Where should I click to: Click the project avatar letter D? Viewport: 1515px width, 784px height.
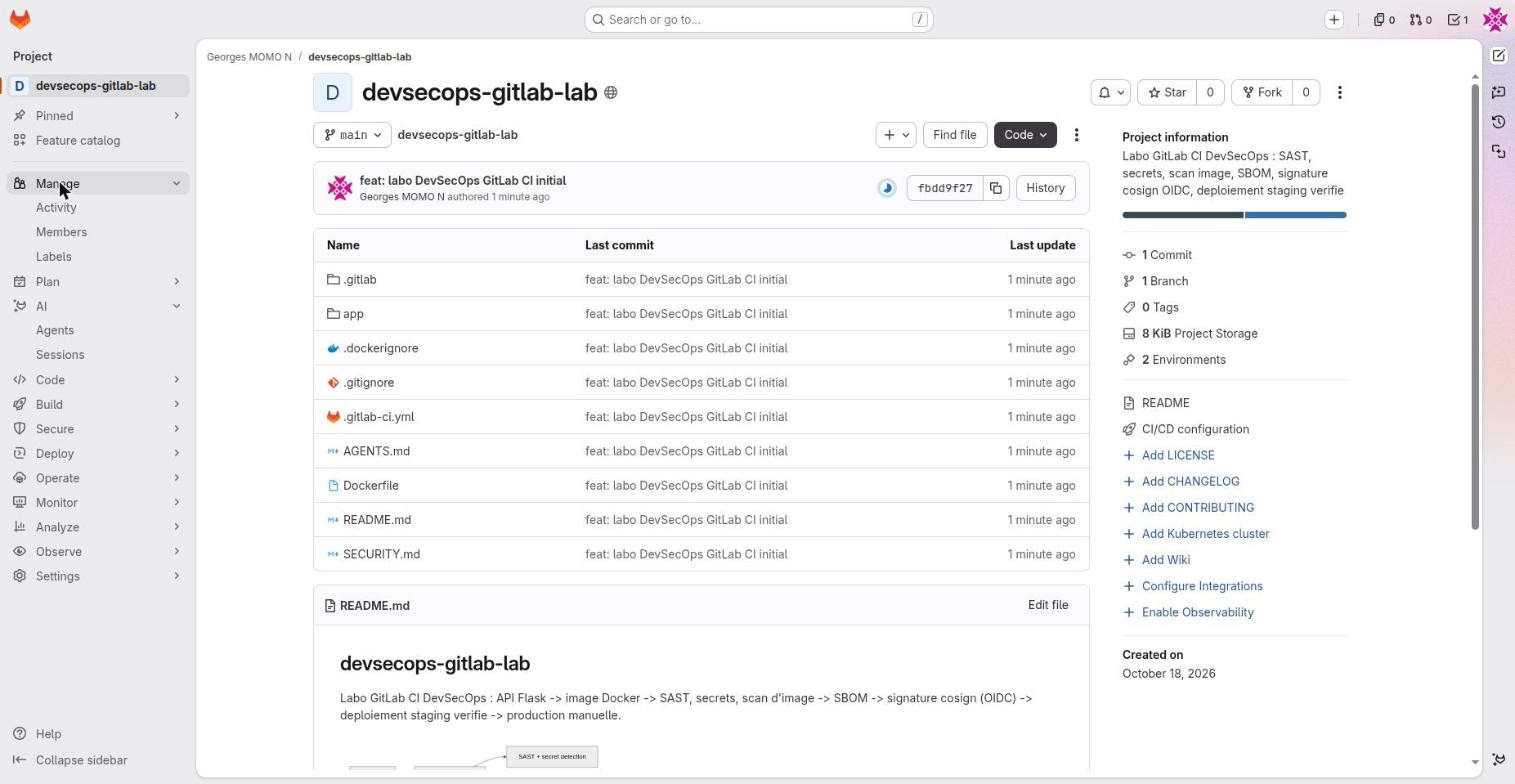click(x=333, y=93)
